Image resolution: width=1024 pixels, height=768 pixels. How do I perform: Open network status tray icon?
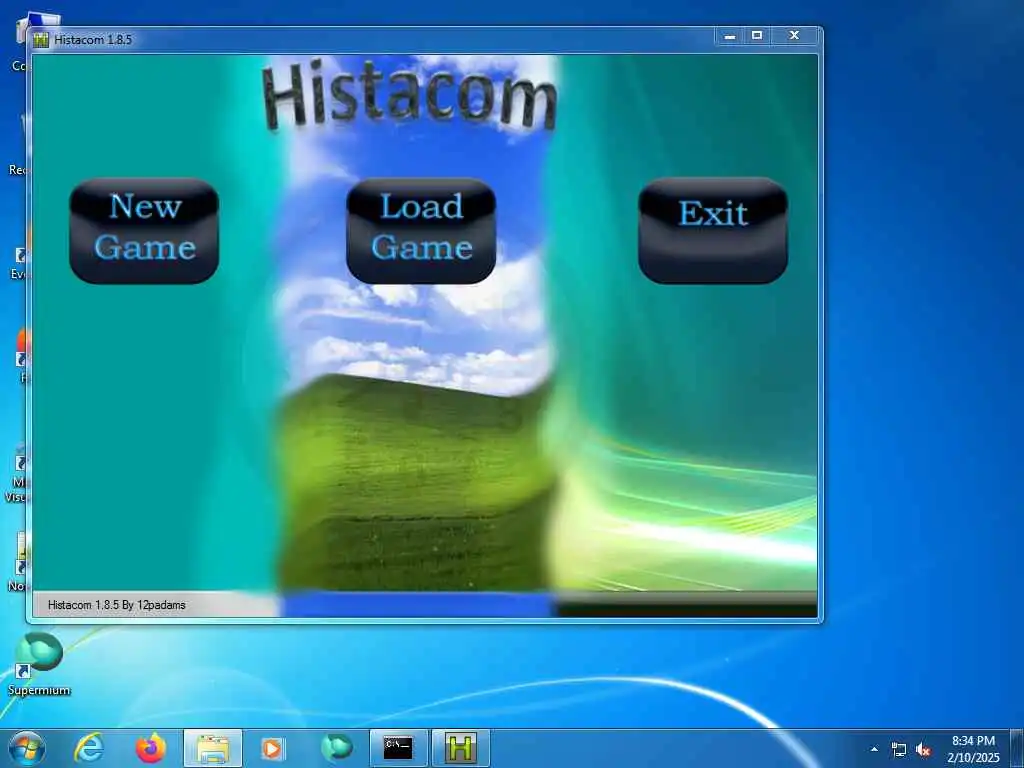click(899, 750)
